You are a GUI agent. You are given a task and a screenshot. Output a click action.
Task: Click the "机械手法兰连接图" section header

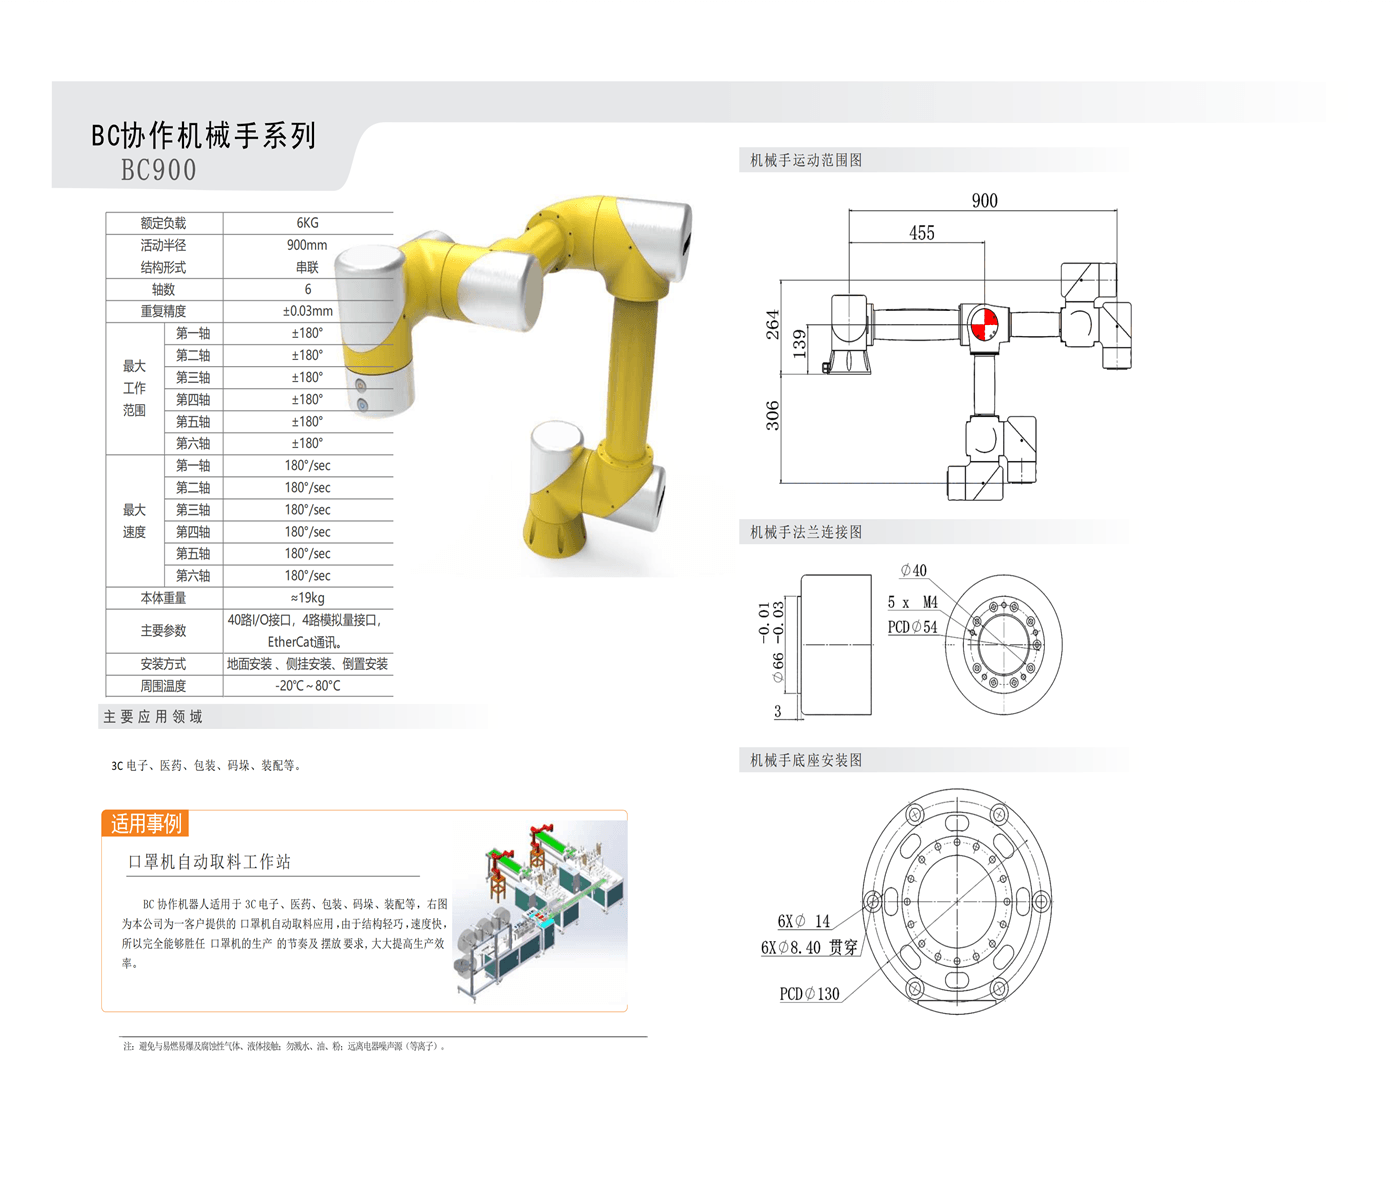[806, 532]
